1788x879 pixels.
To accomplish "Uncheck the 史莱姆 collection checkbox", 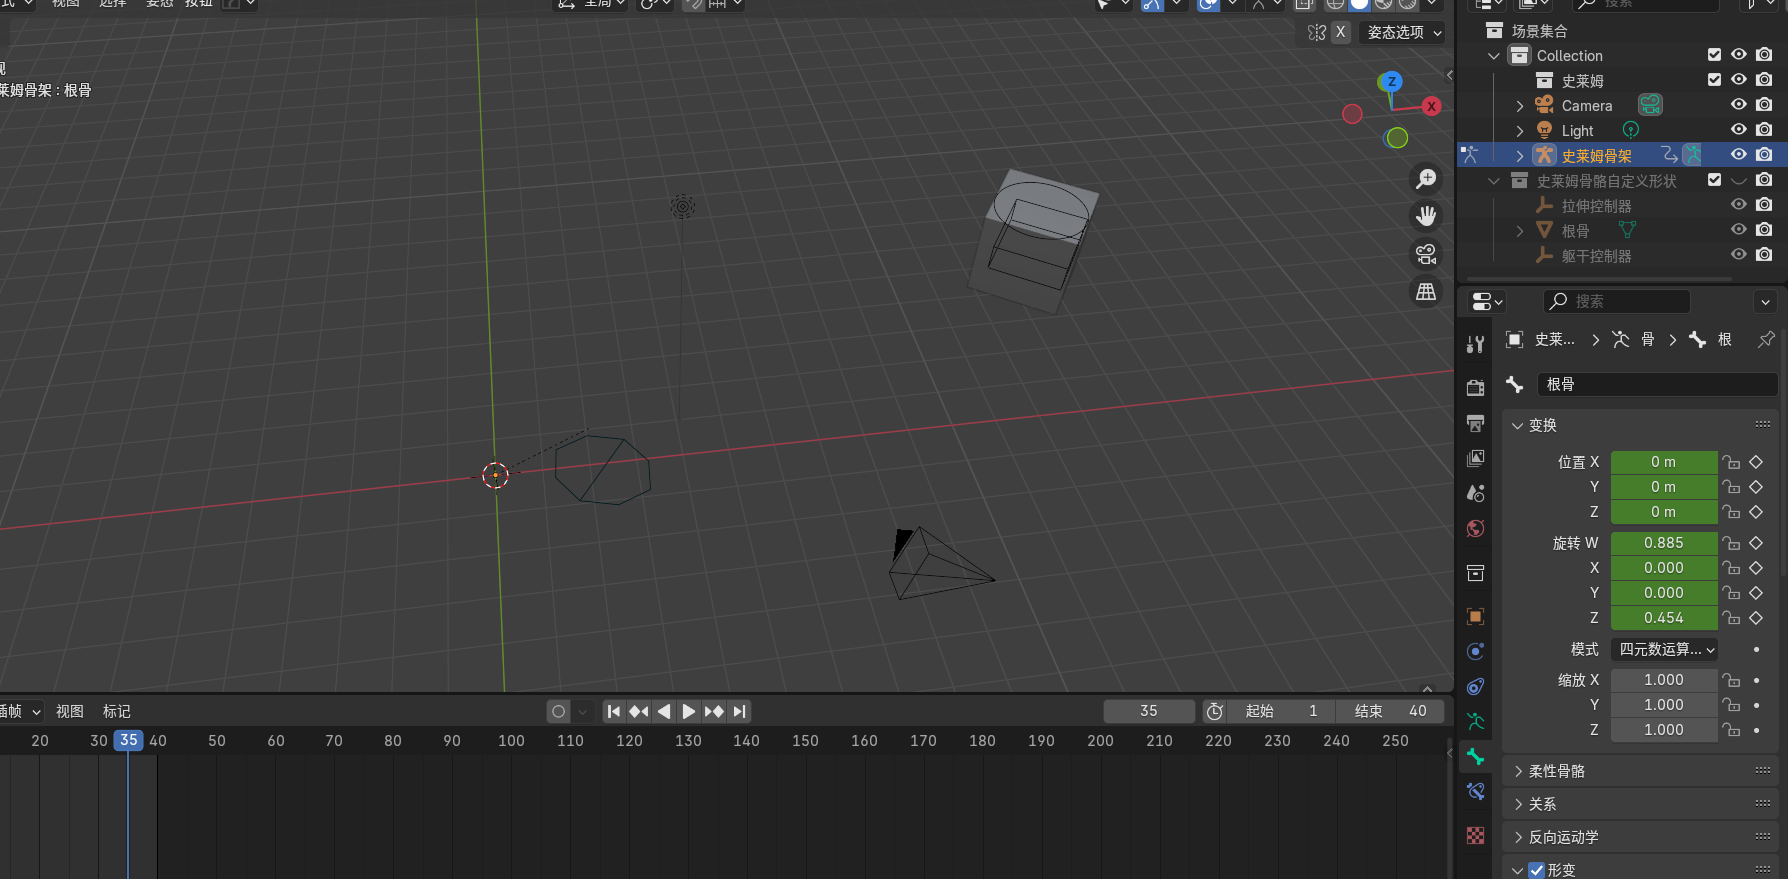I will (1714, 80).
